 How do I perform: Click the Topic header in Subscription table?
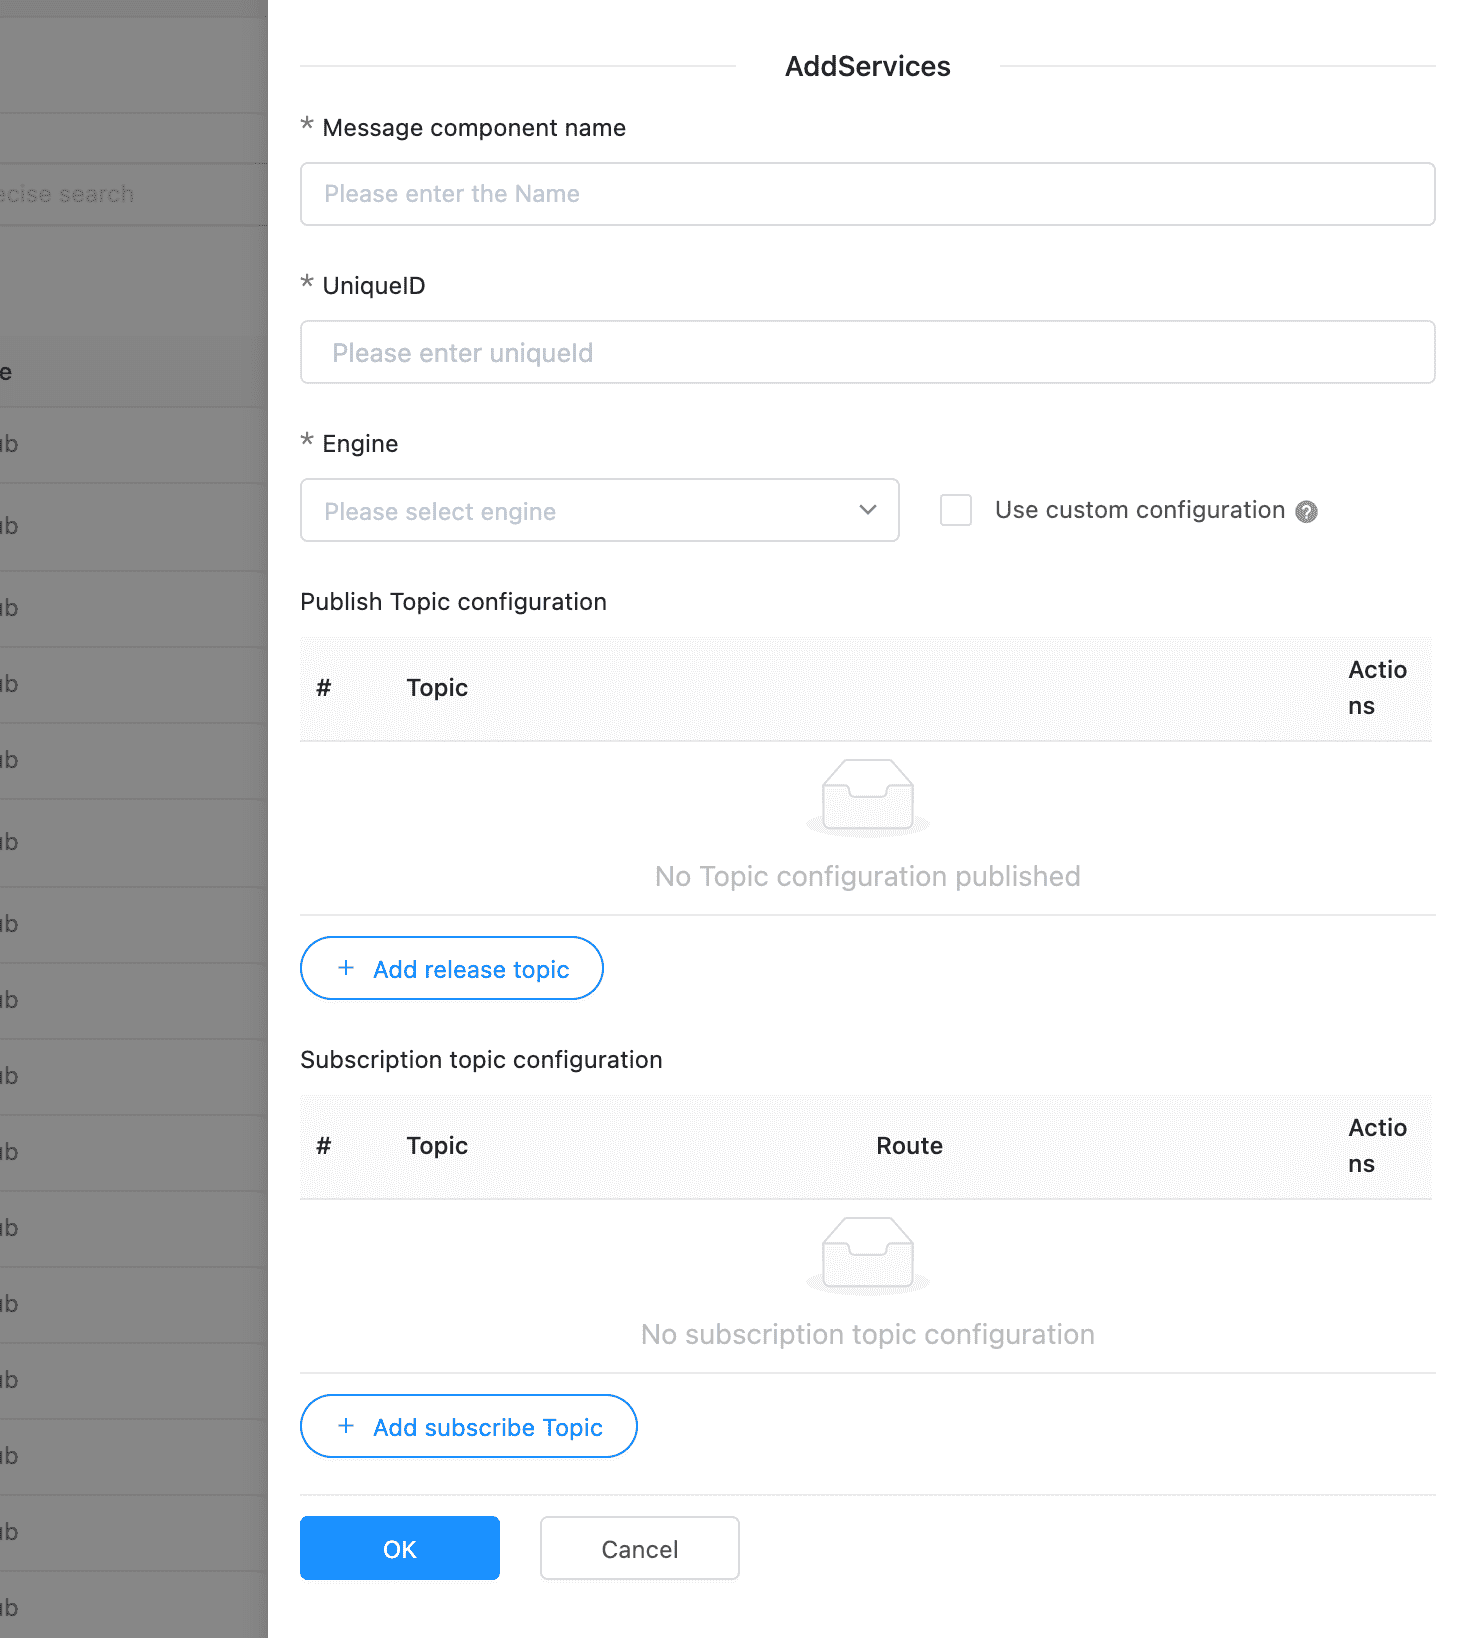click(437, 1146)
